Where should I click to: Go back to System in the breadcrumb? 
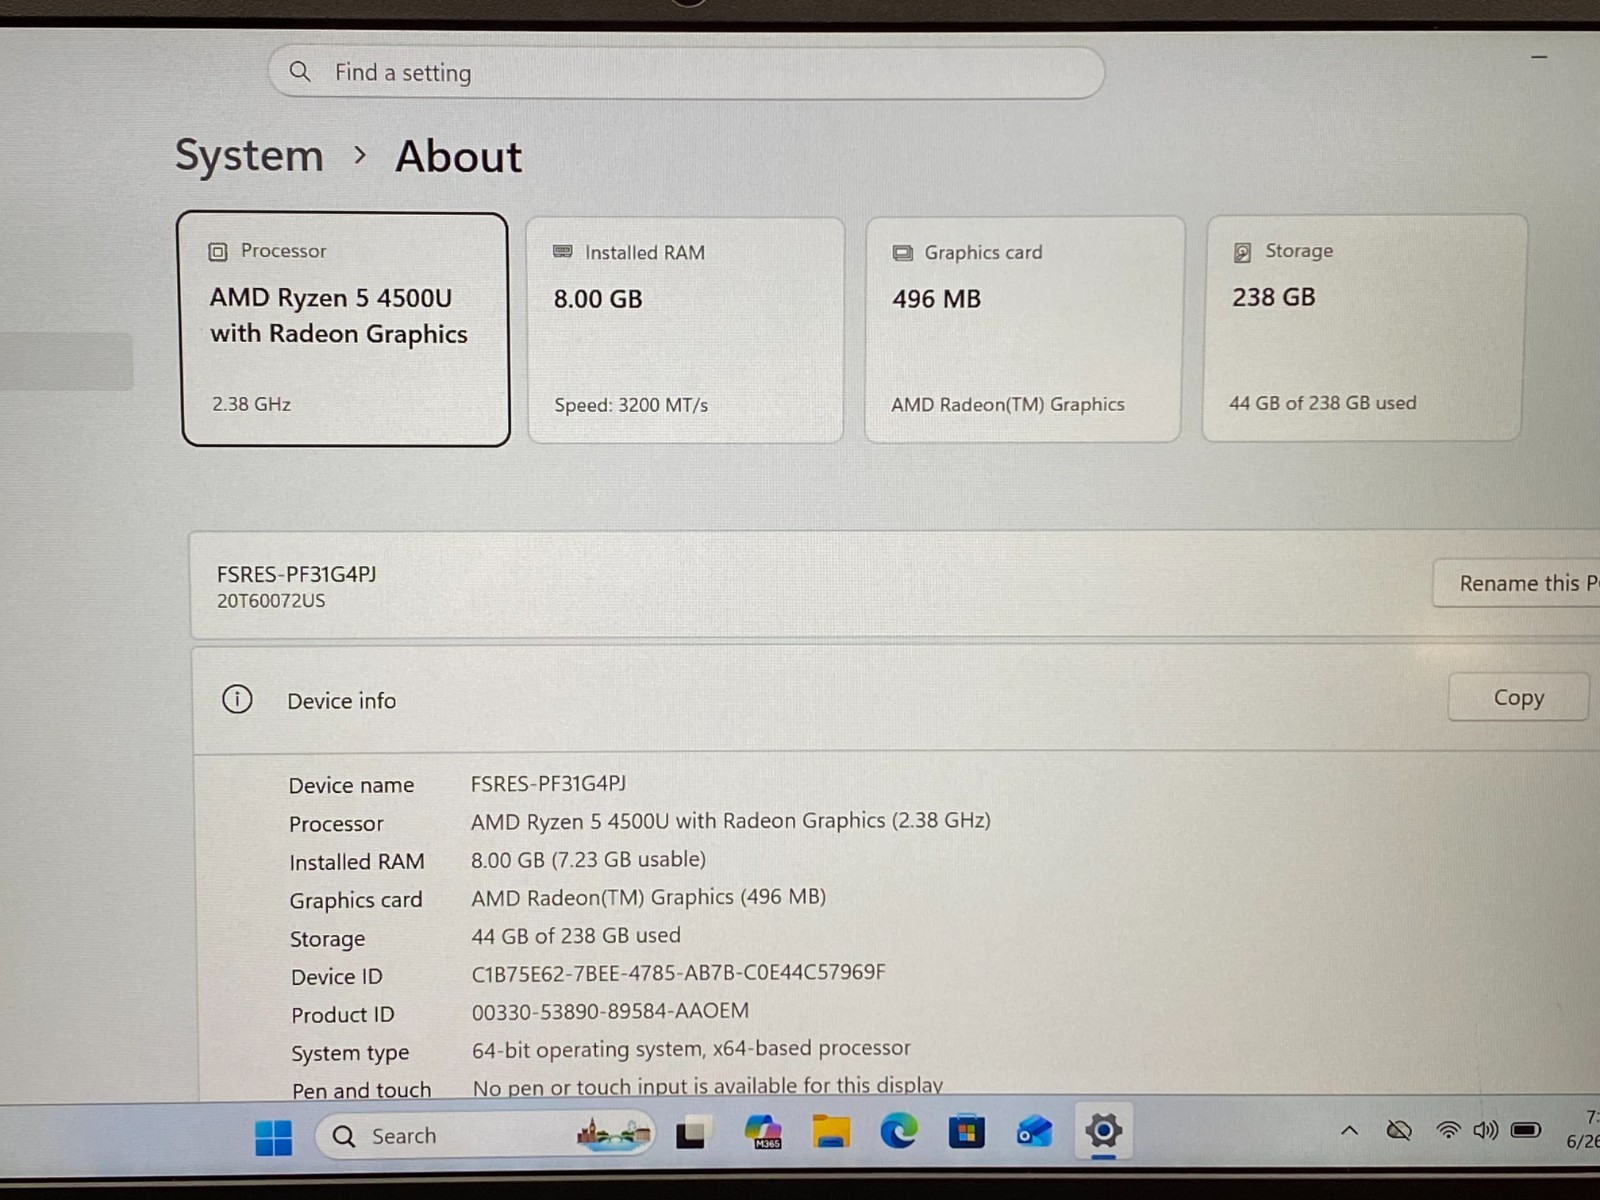click(249, 156)
